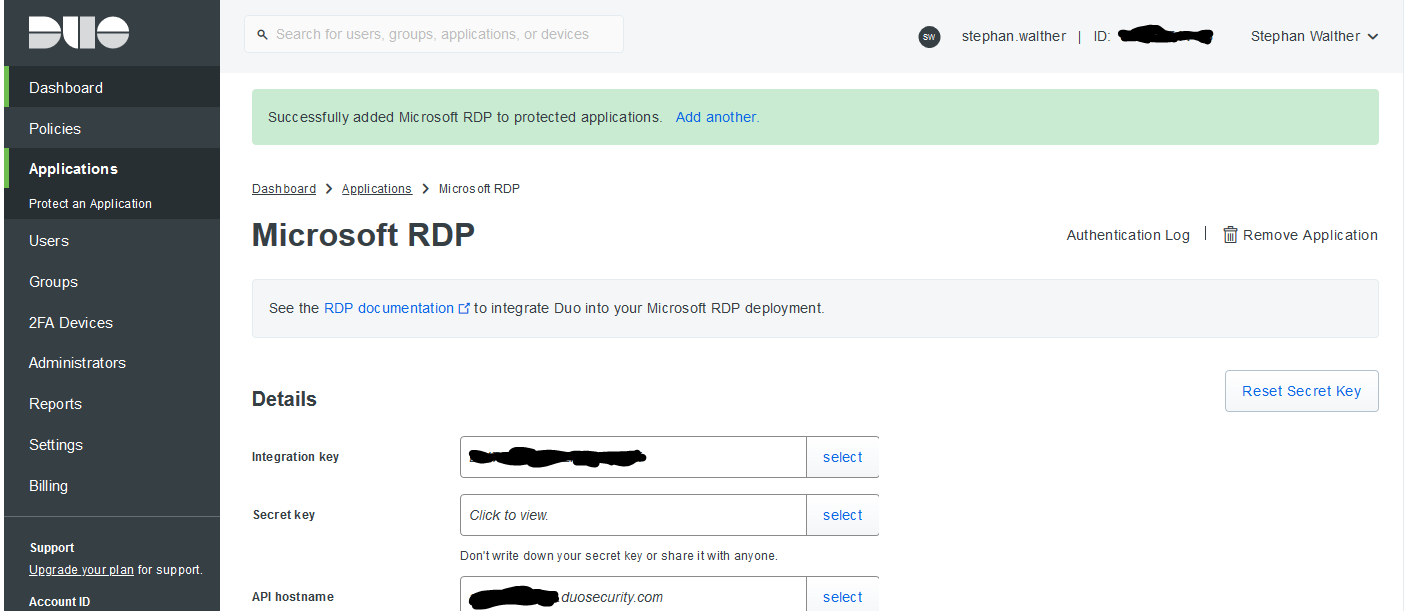
Task: Click the Reset Secret Key button
Action: pos(1301,391)
